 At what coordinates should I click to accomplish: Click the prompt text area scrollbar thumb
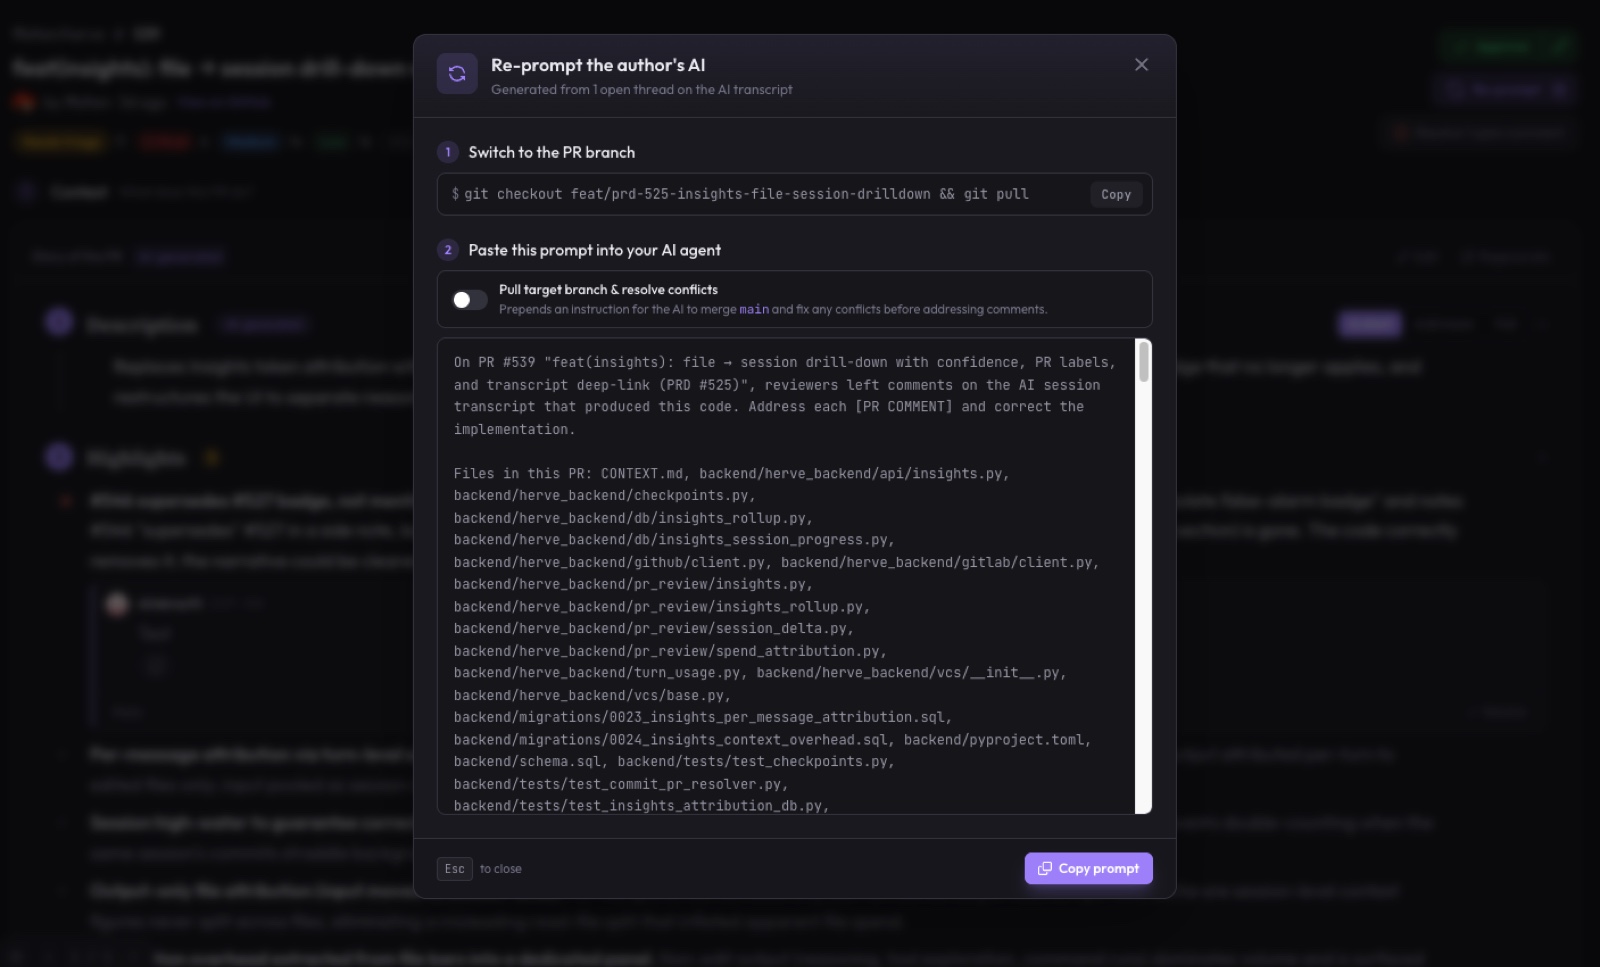(1143, 362)
